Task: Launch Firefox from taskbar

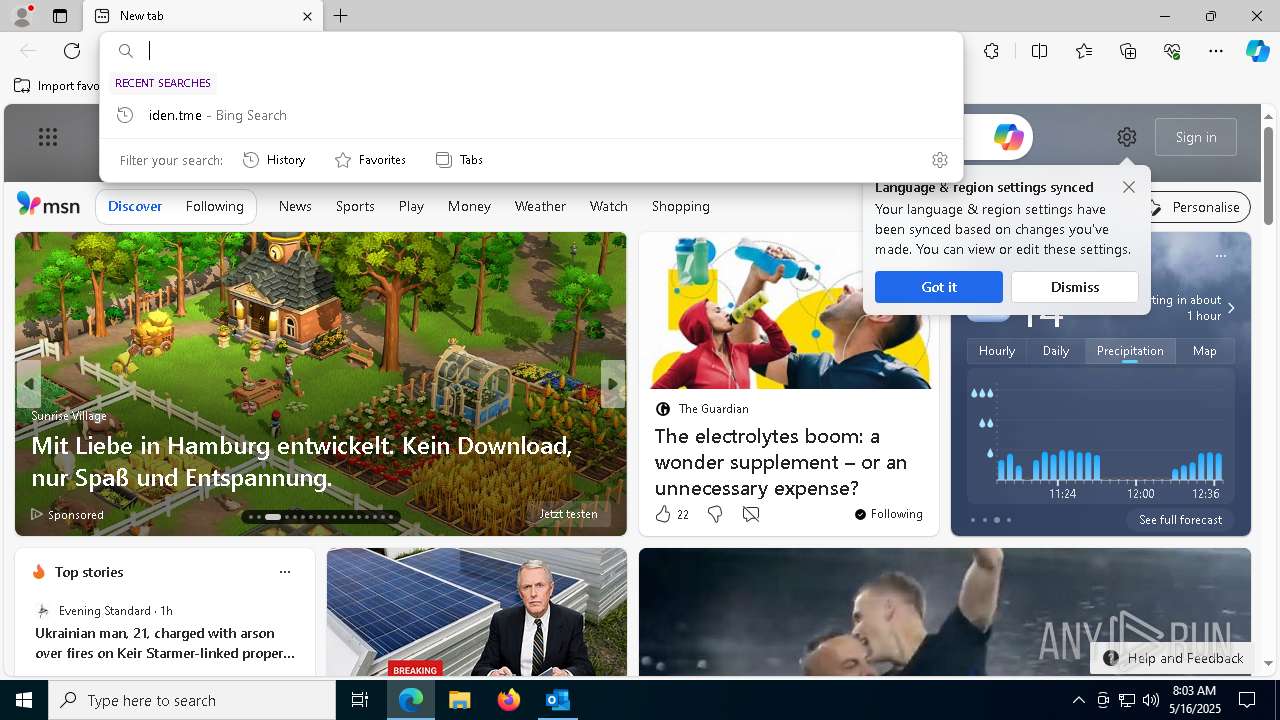Action: pyautogui.click(x=509, y=700)
